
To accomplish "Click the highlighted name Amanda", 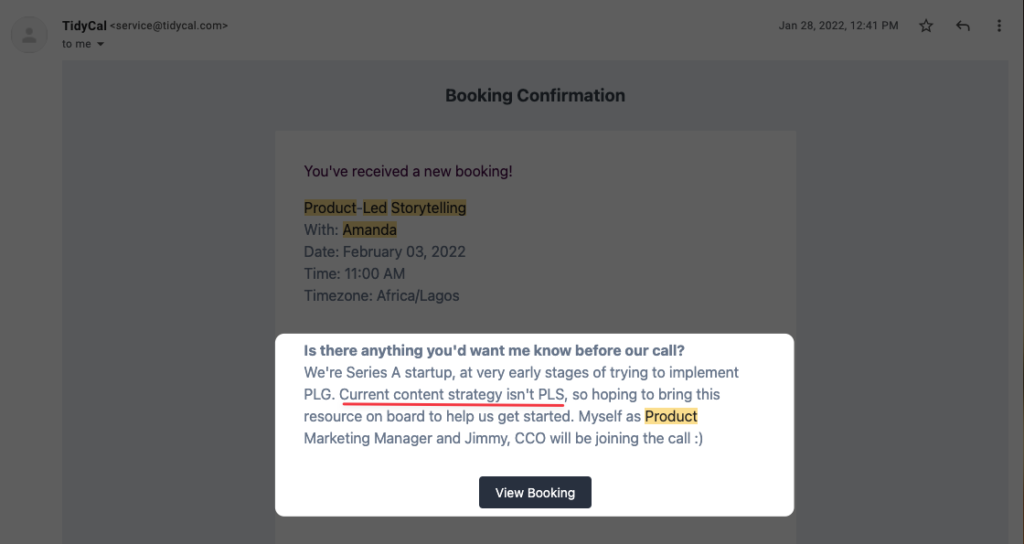I will (x=370, y=230).
